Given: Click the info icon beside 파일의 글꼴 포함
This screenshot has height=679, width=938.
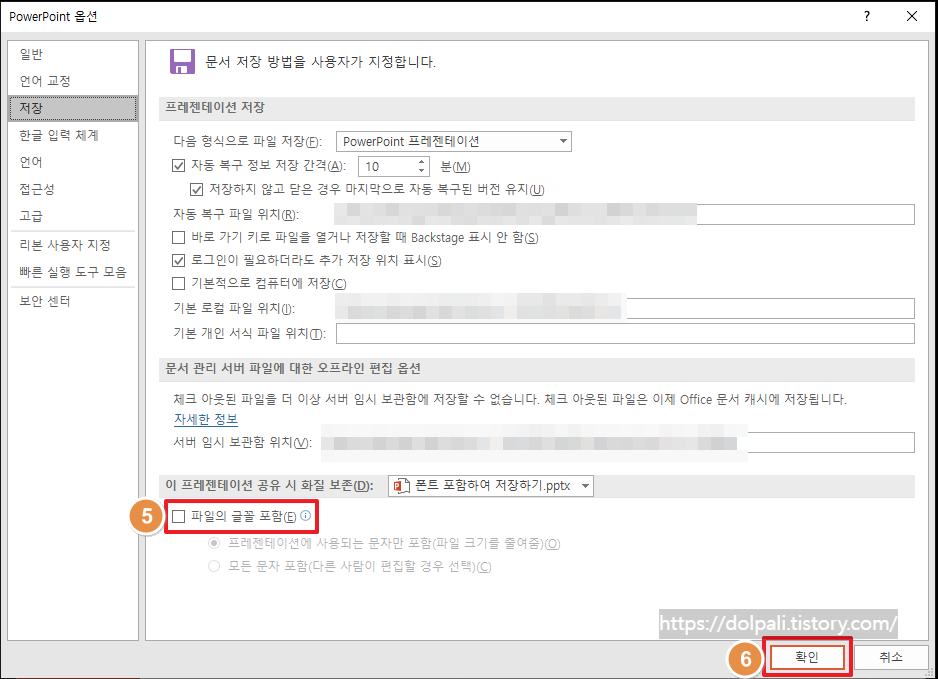Looking at the screenshot, I should (306, 515).
